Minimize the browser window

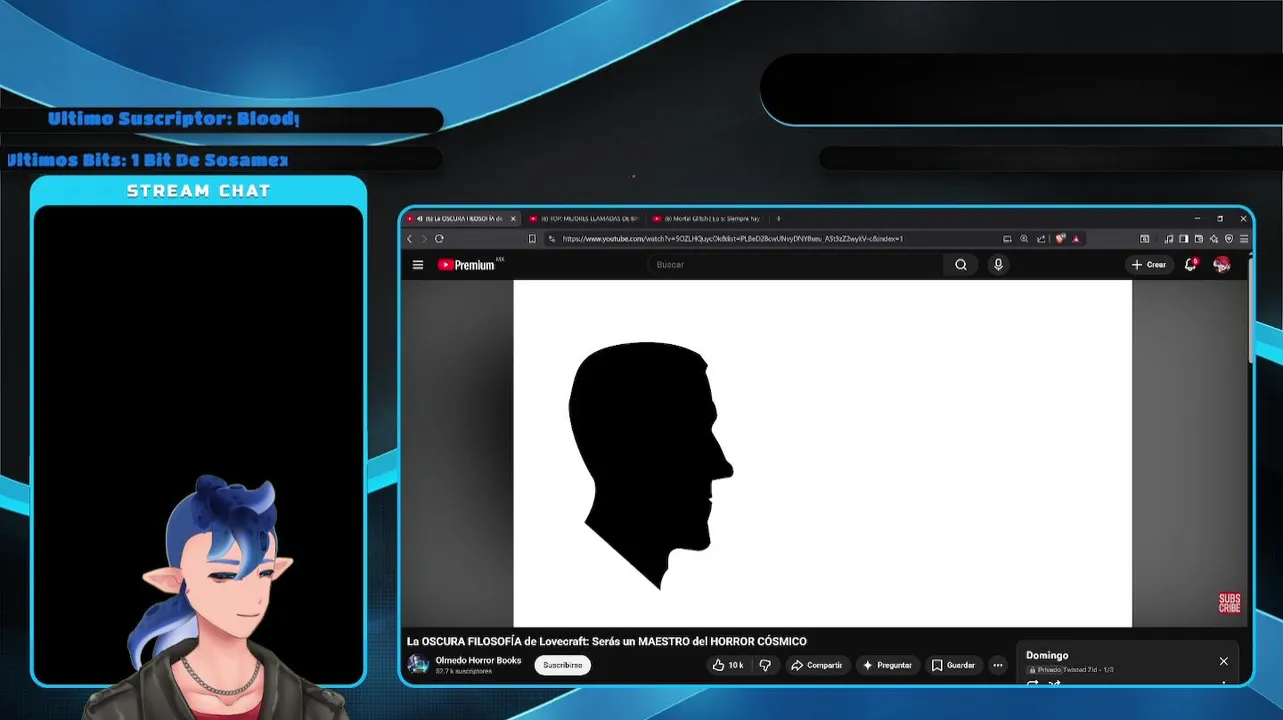pyautogui.click(x=1197, y=218)
